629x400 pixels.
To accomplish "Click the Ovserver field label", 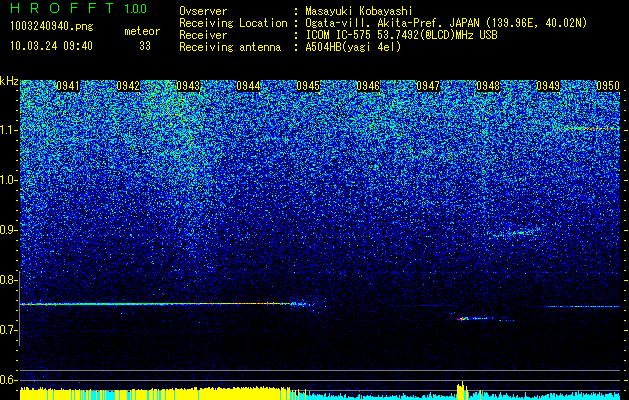I will point(203,11).
